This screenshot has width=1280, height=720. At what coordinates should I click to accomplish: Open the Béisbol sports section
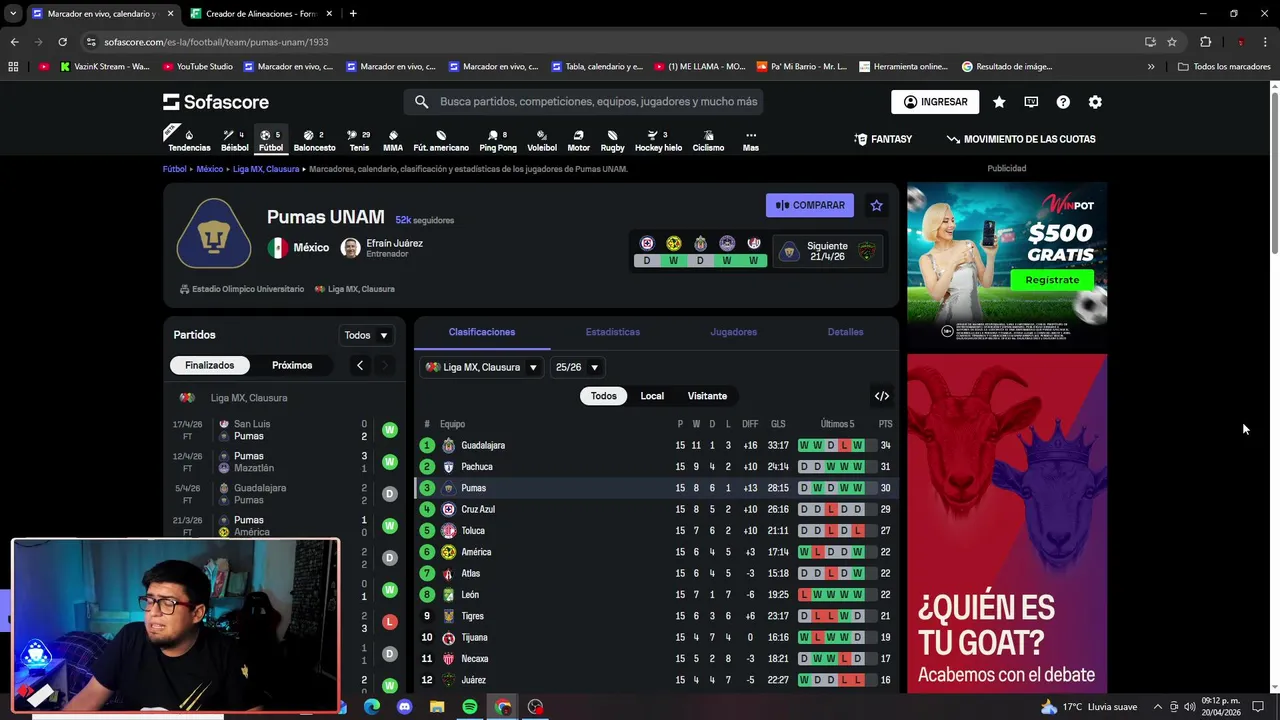point(235,140)
